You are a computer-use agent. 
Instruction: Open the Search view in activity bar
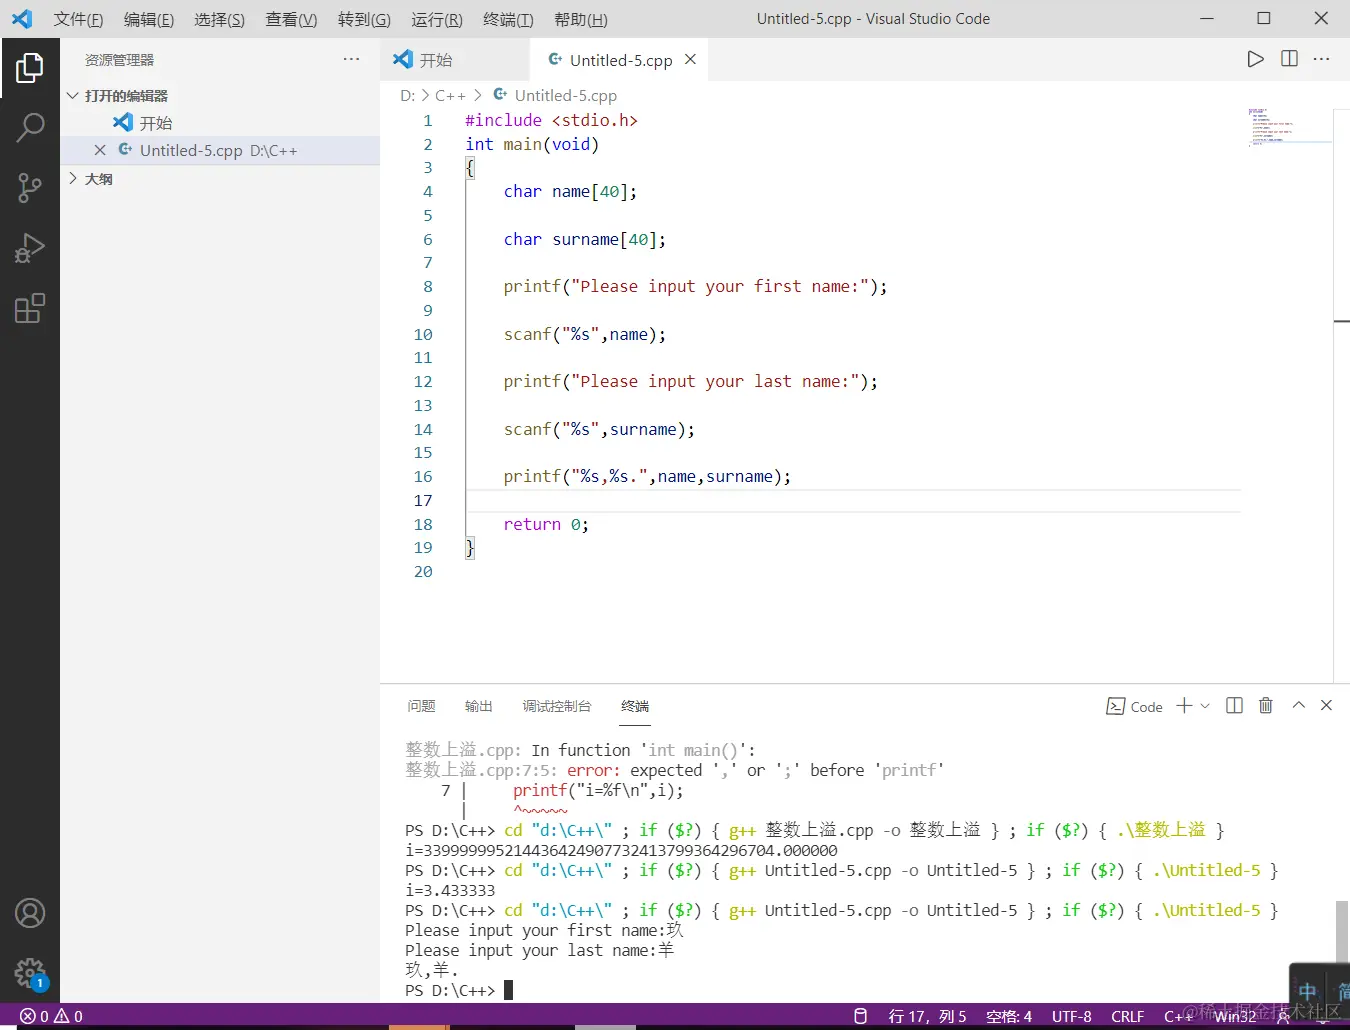30,127
